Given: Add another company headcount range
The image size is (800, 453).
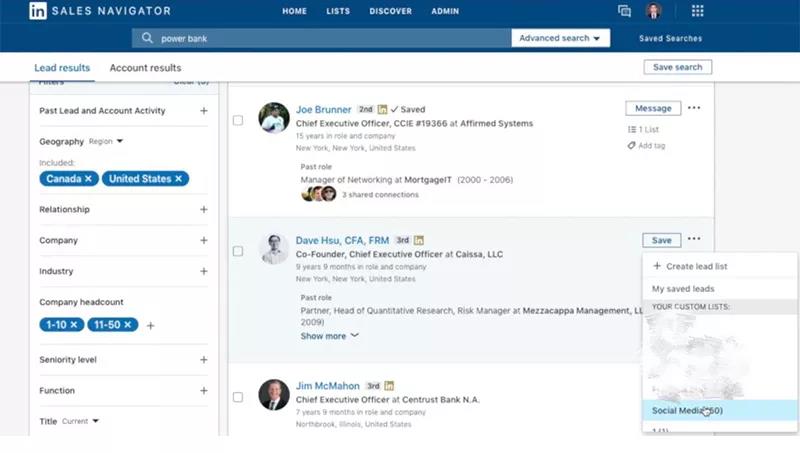Looking at the screenshot, I should click(x=151, y=326).
